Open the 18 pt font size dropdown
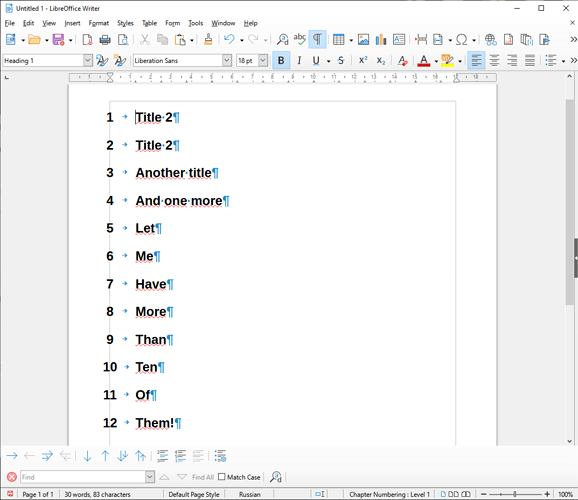578x500 pixels. [x=263, y=60]
